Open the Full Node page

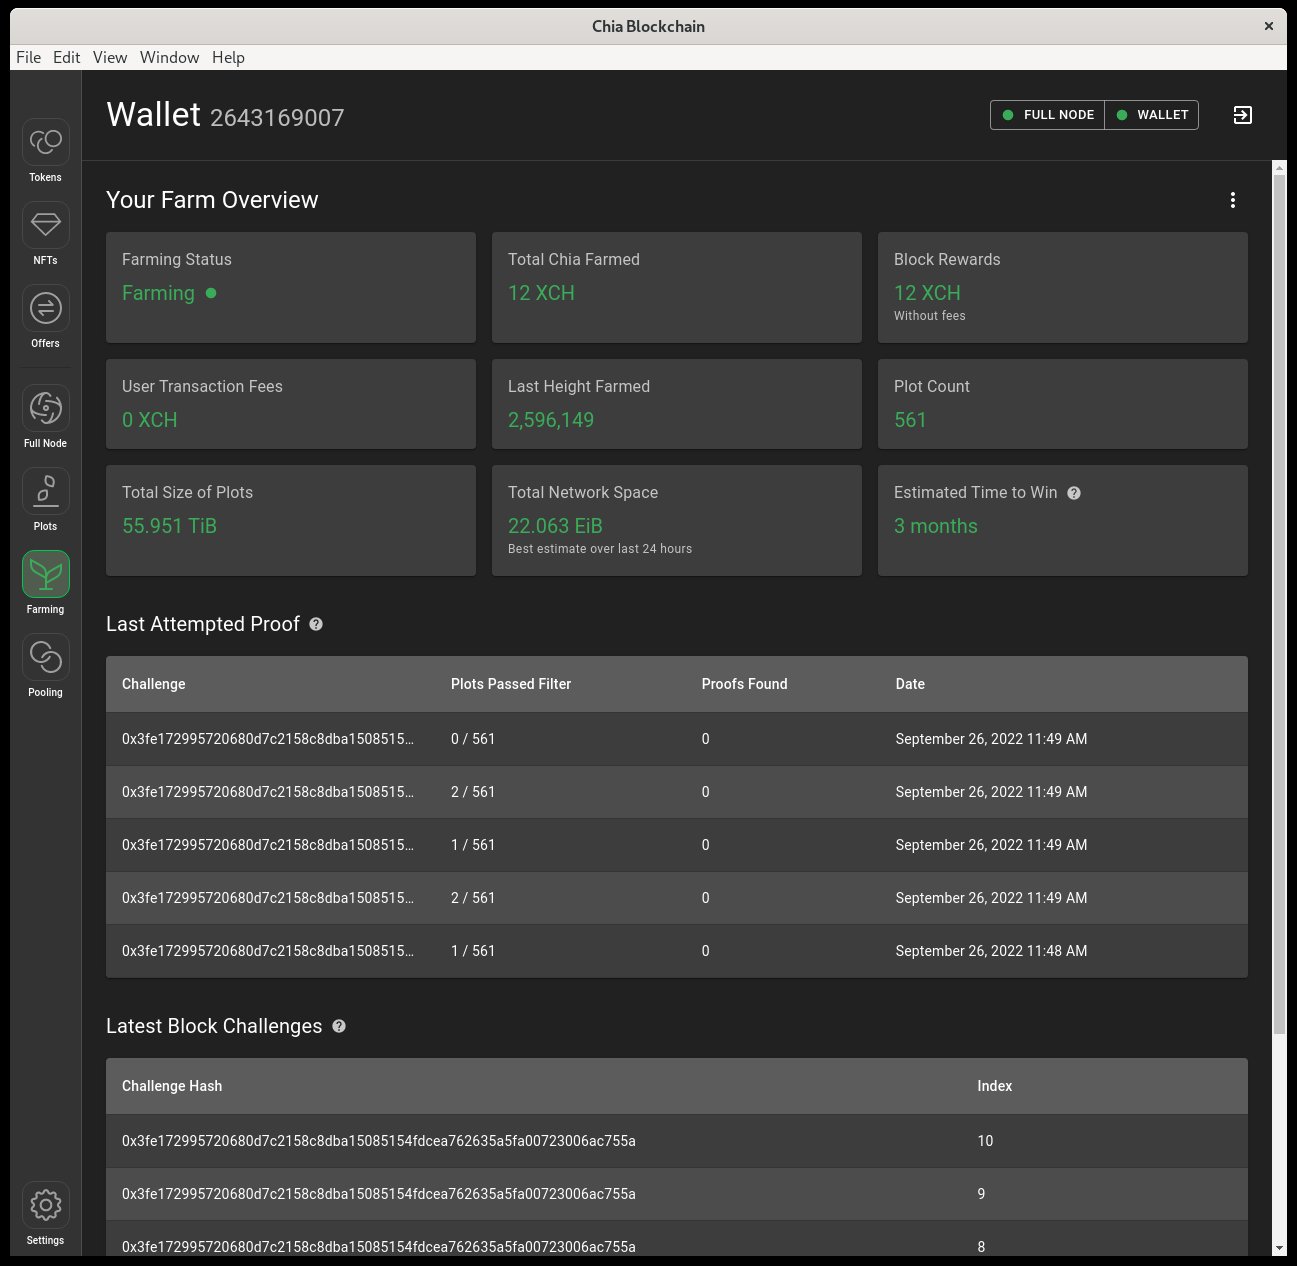[45, 408]
